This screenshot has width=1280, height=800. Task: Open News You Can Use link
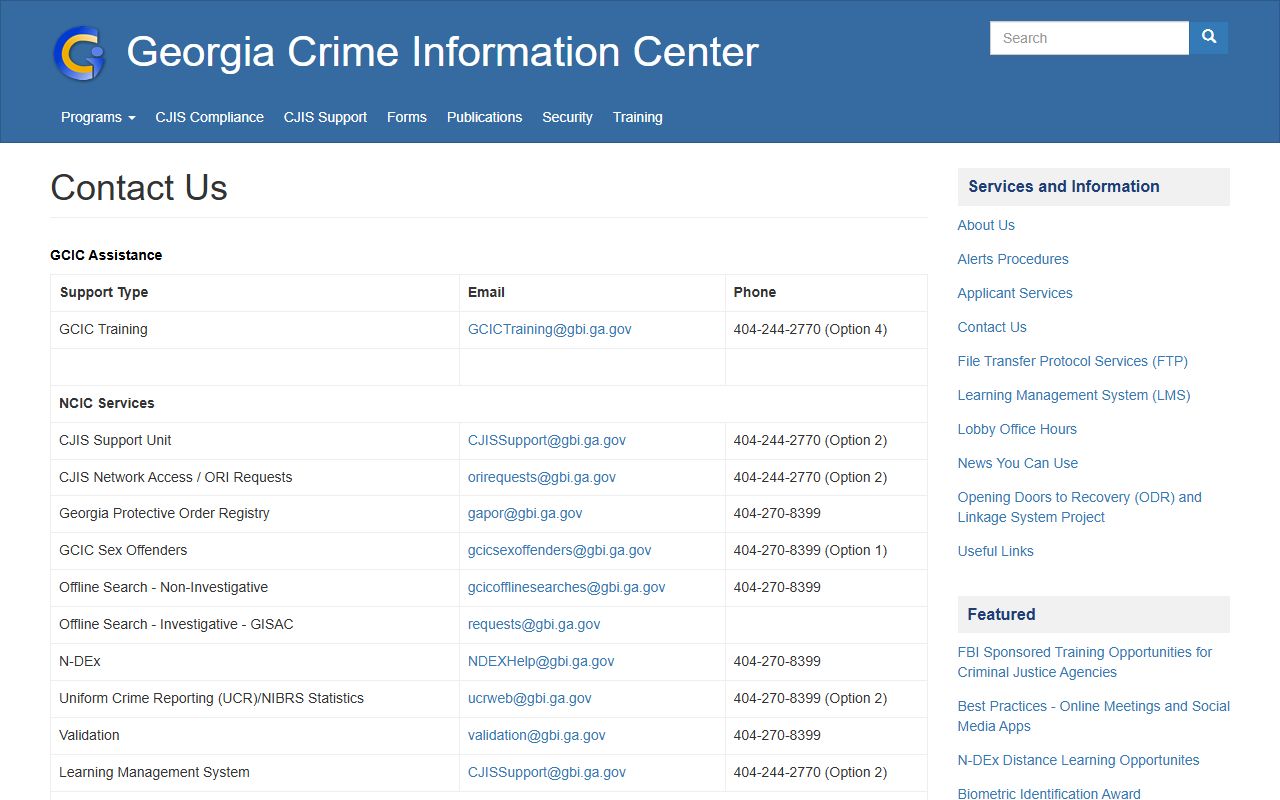click(x=1018, y=463)
